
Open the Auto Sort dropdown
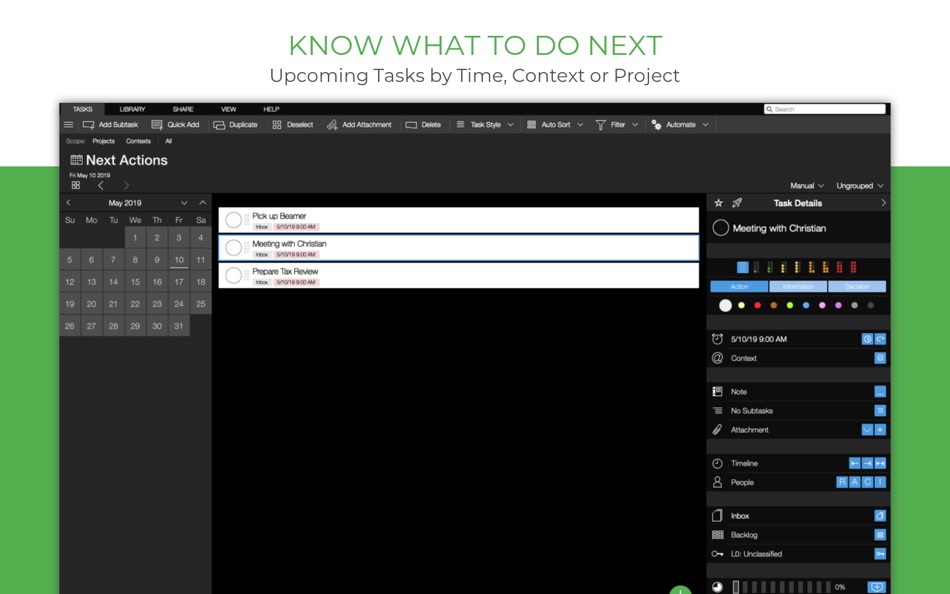pos(555,125)
